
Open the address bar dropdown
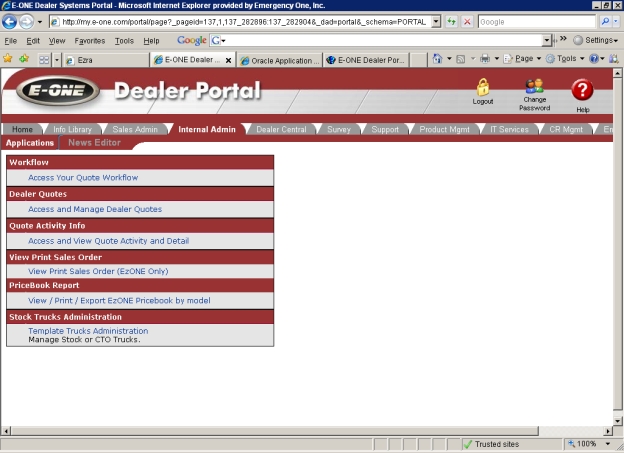coord(436,21)
